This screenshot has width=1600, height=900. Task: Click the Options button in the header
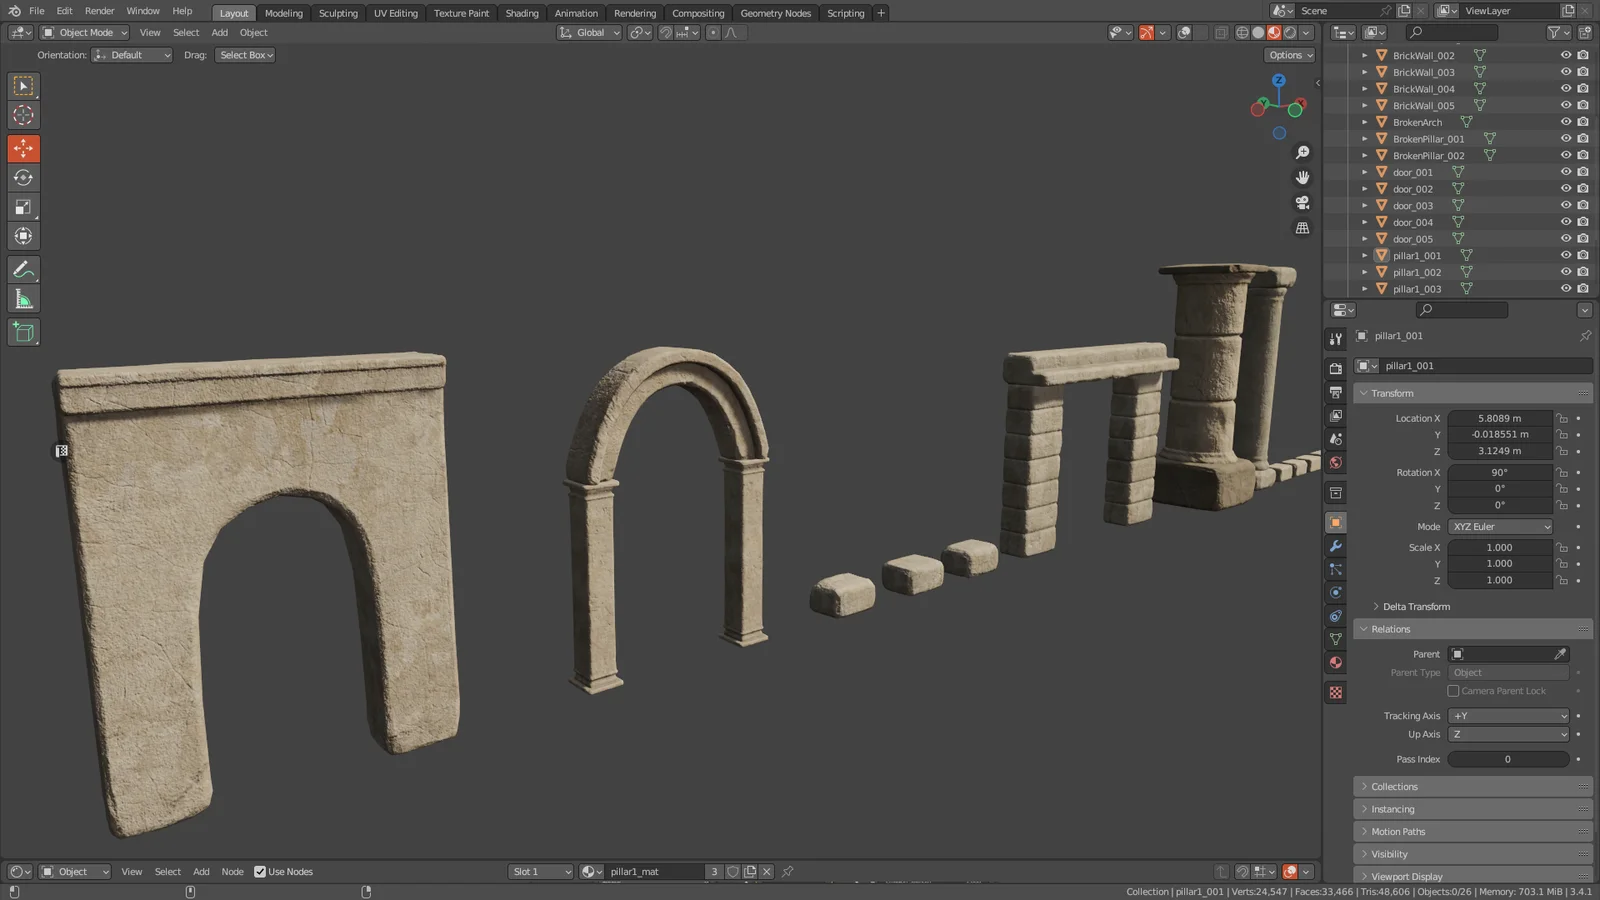(x=1289, y=55)
